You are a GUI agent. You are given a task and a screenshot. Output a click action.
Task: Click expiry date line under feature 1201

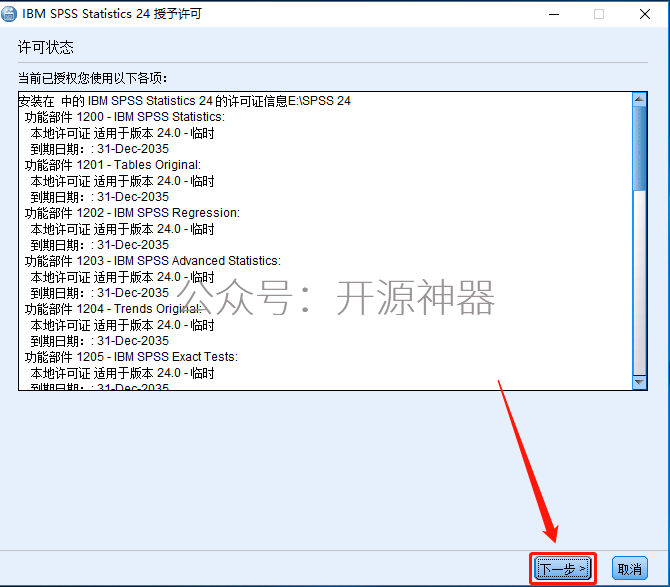click(x=100, y=197)
